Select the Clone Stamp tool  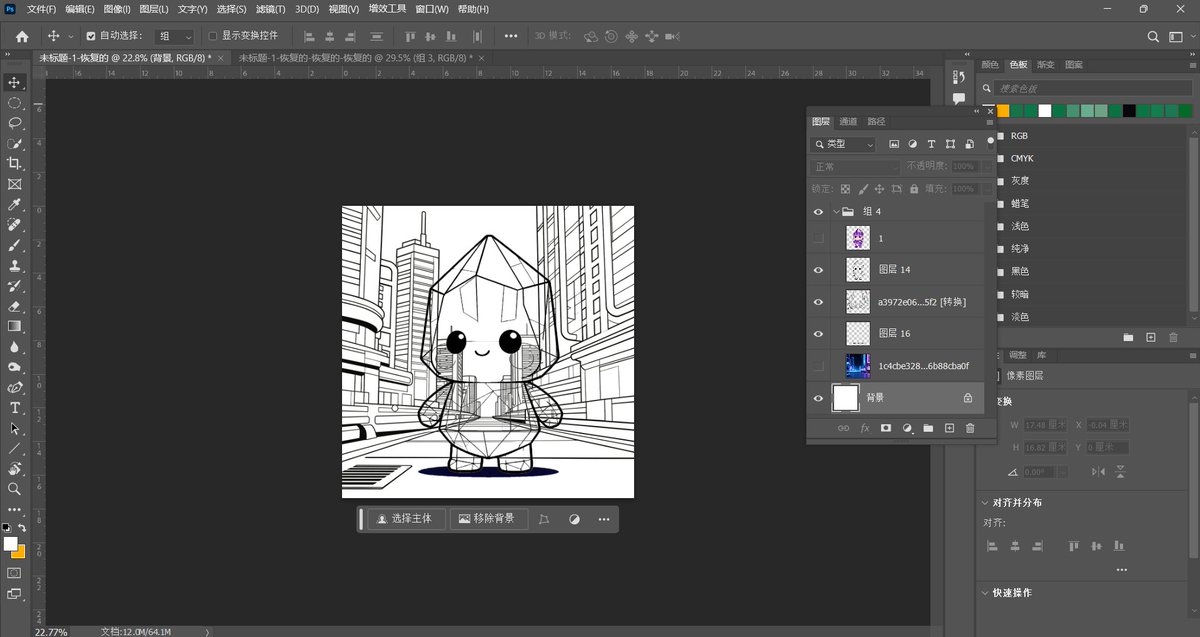click(15, 266)
